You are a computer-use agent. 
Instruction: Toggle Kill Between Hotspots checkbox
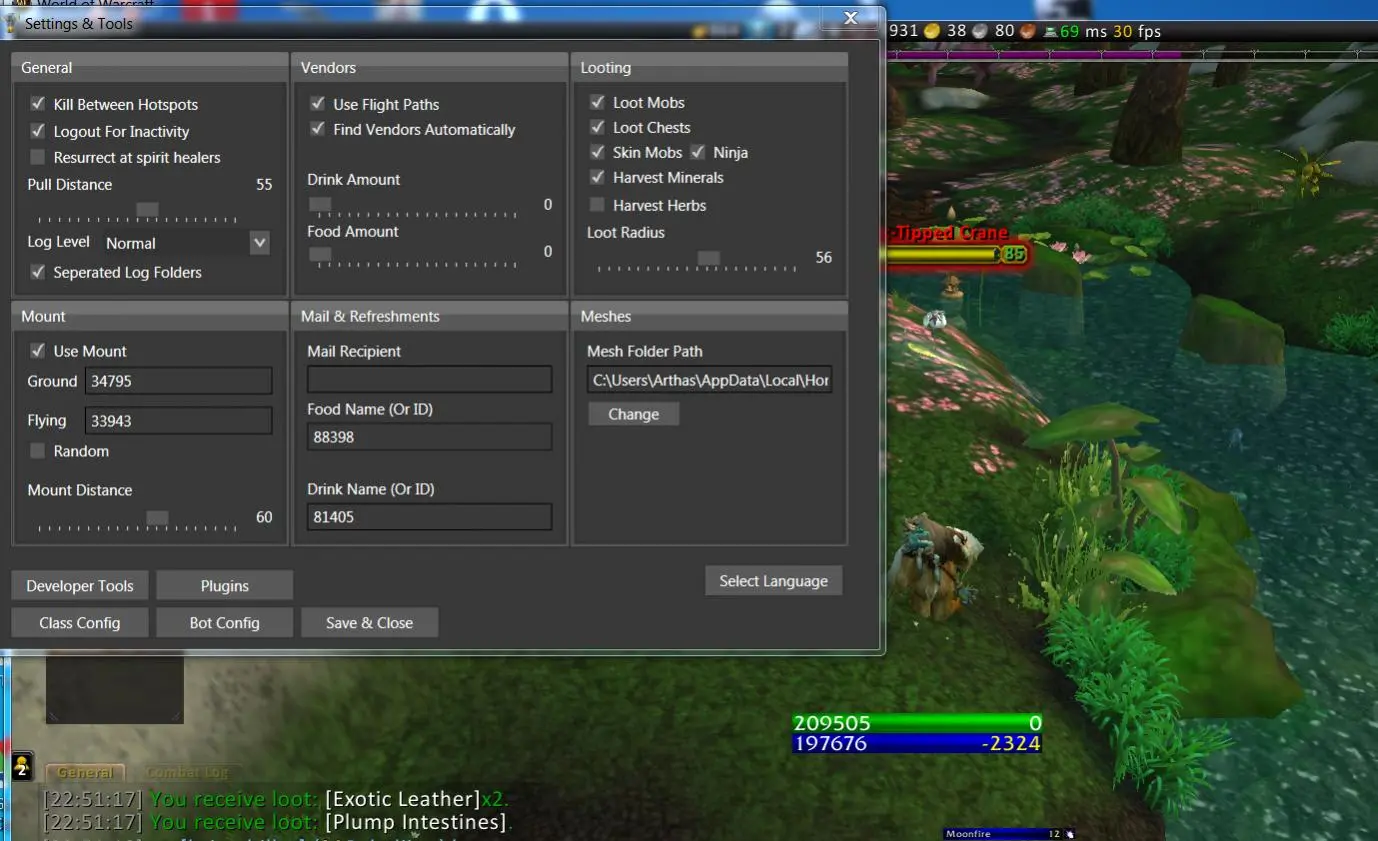38,104
